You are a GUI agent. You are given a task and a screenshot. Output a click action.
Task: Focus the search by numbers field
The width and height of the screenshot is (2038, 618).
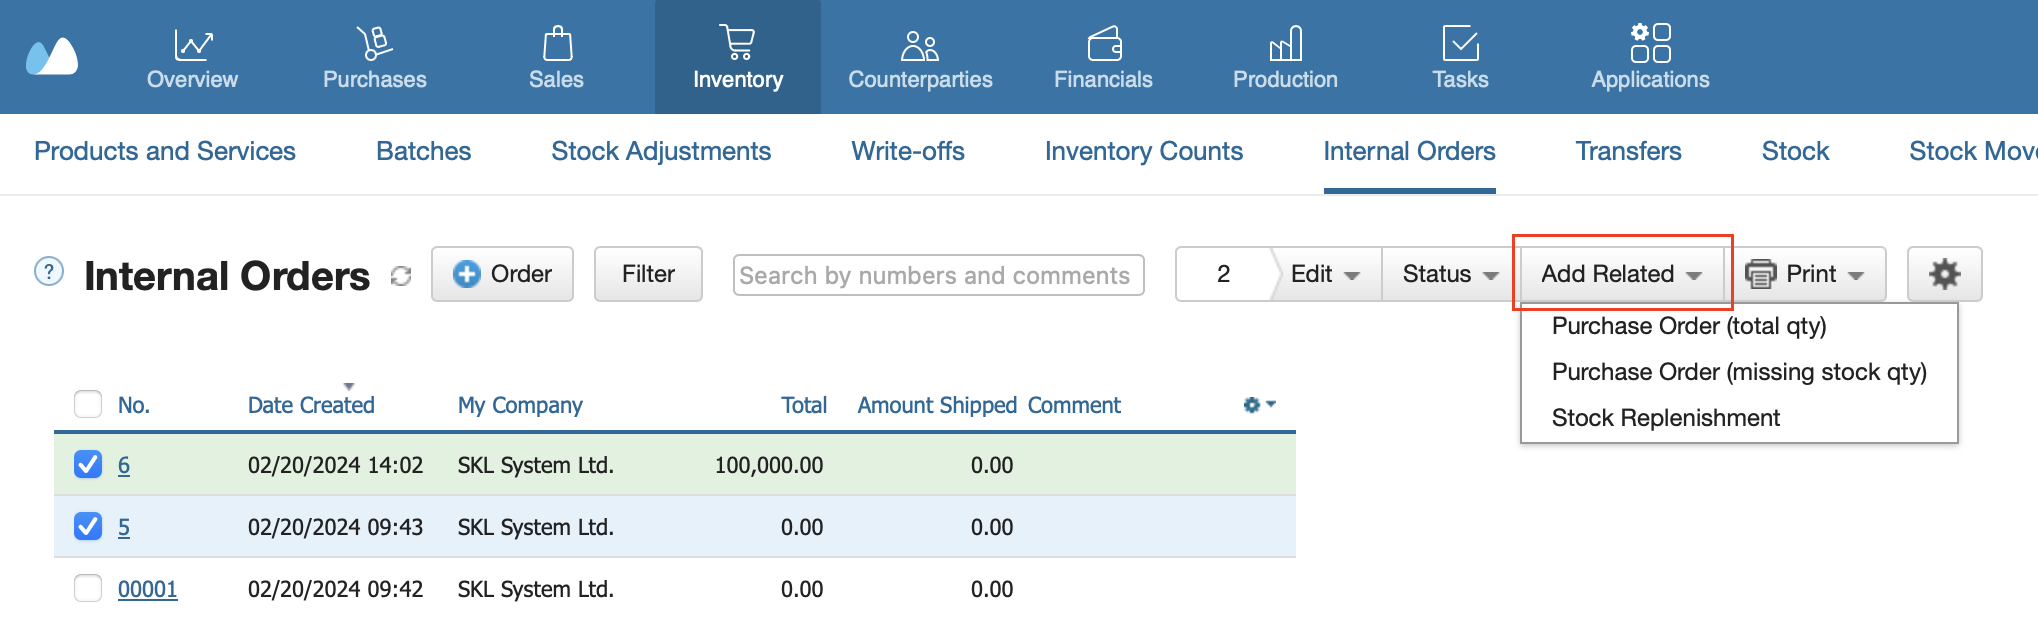[938, 275]
